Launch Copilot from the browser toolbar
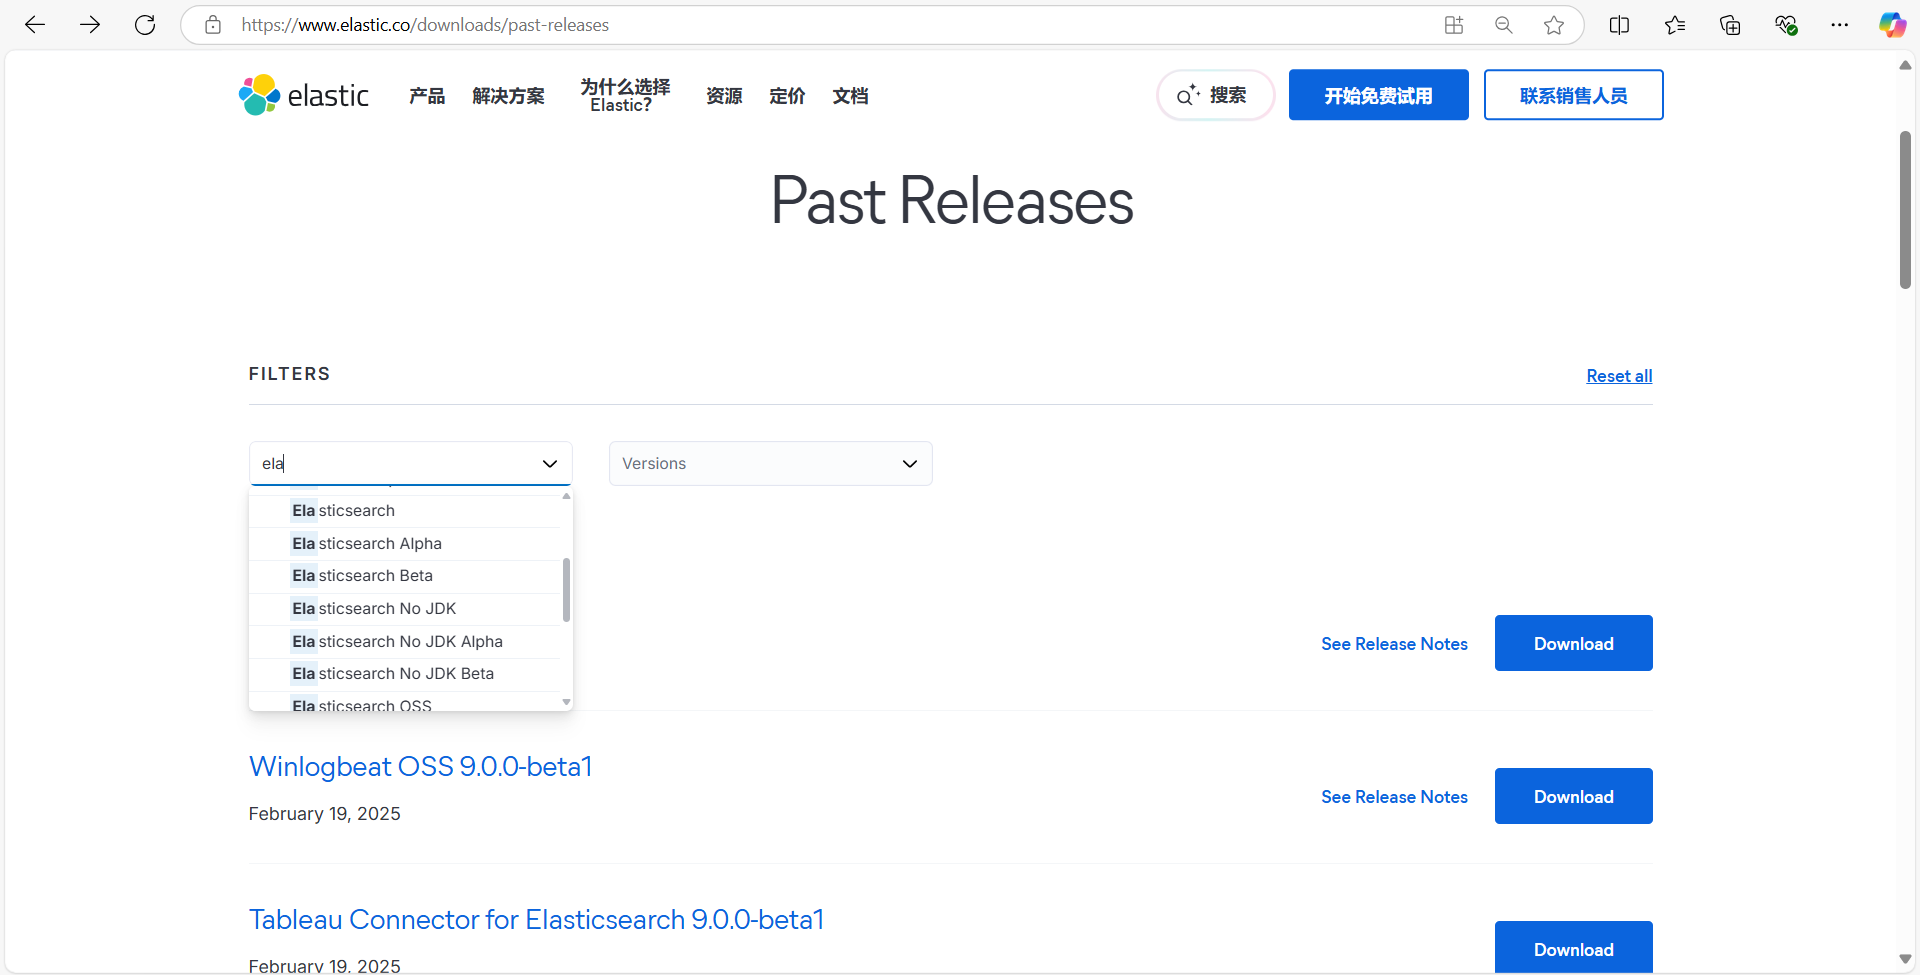1920x975 pixels. (x=1892, y=25)
